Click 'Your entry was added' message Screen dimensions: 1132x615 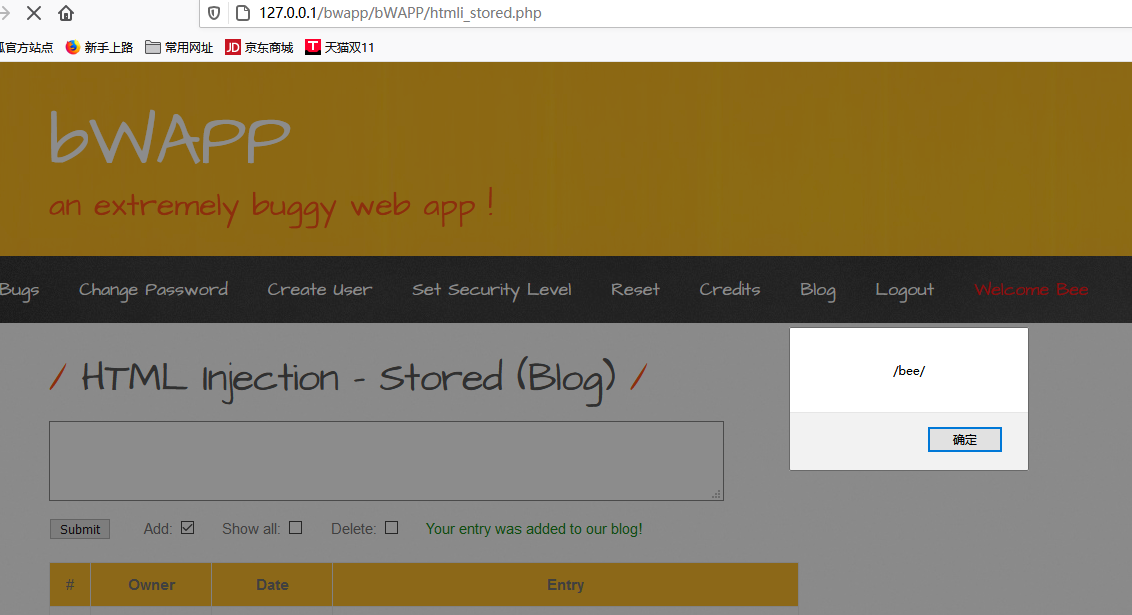(x=534, y=529)
